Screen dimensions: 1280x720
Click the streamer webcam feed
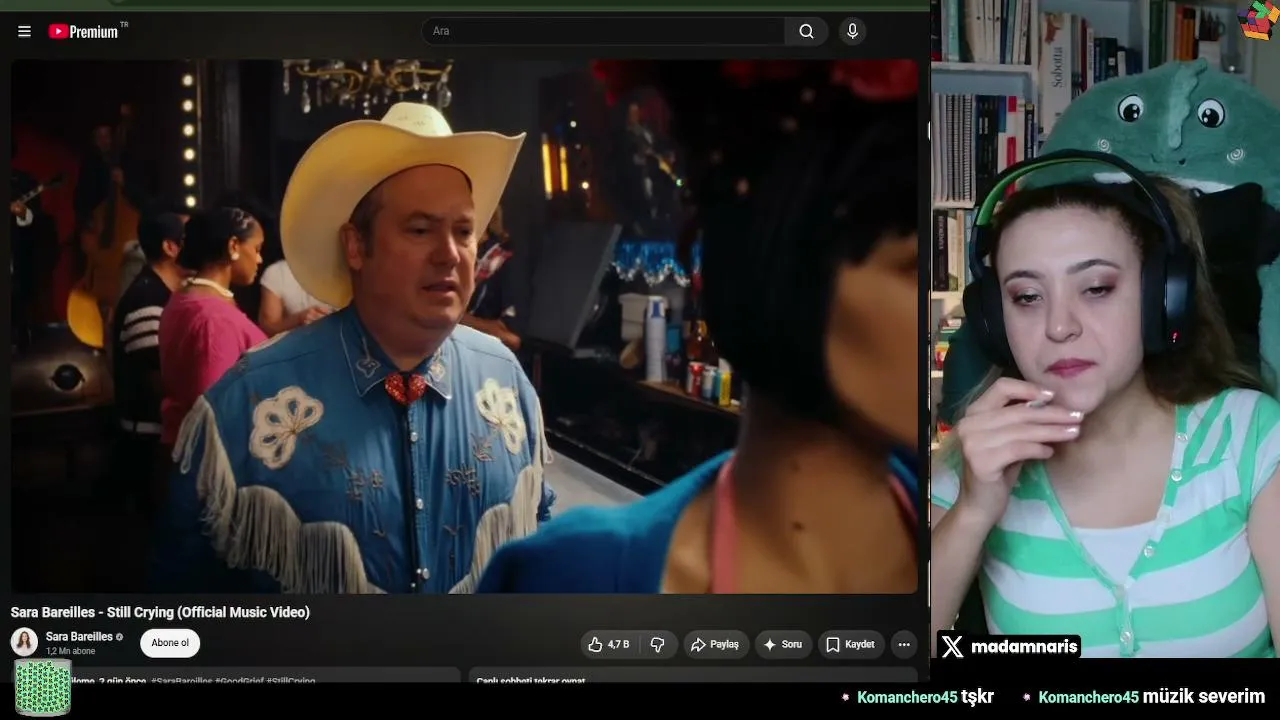(1105, 329)
